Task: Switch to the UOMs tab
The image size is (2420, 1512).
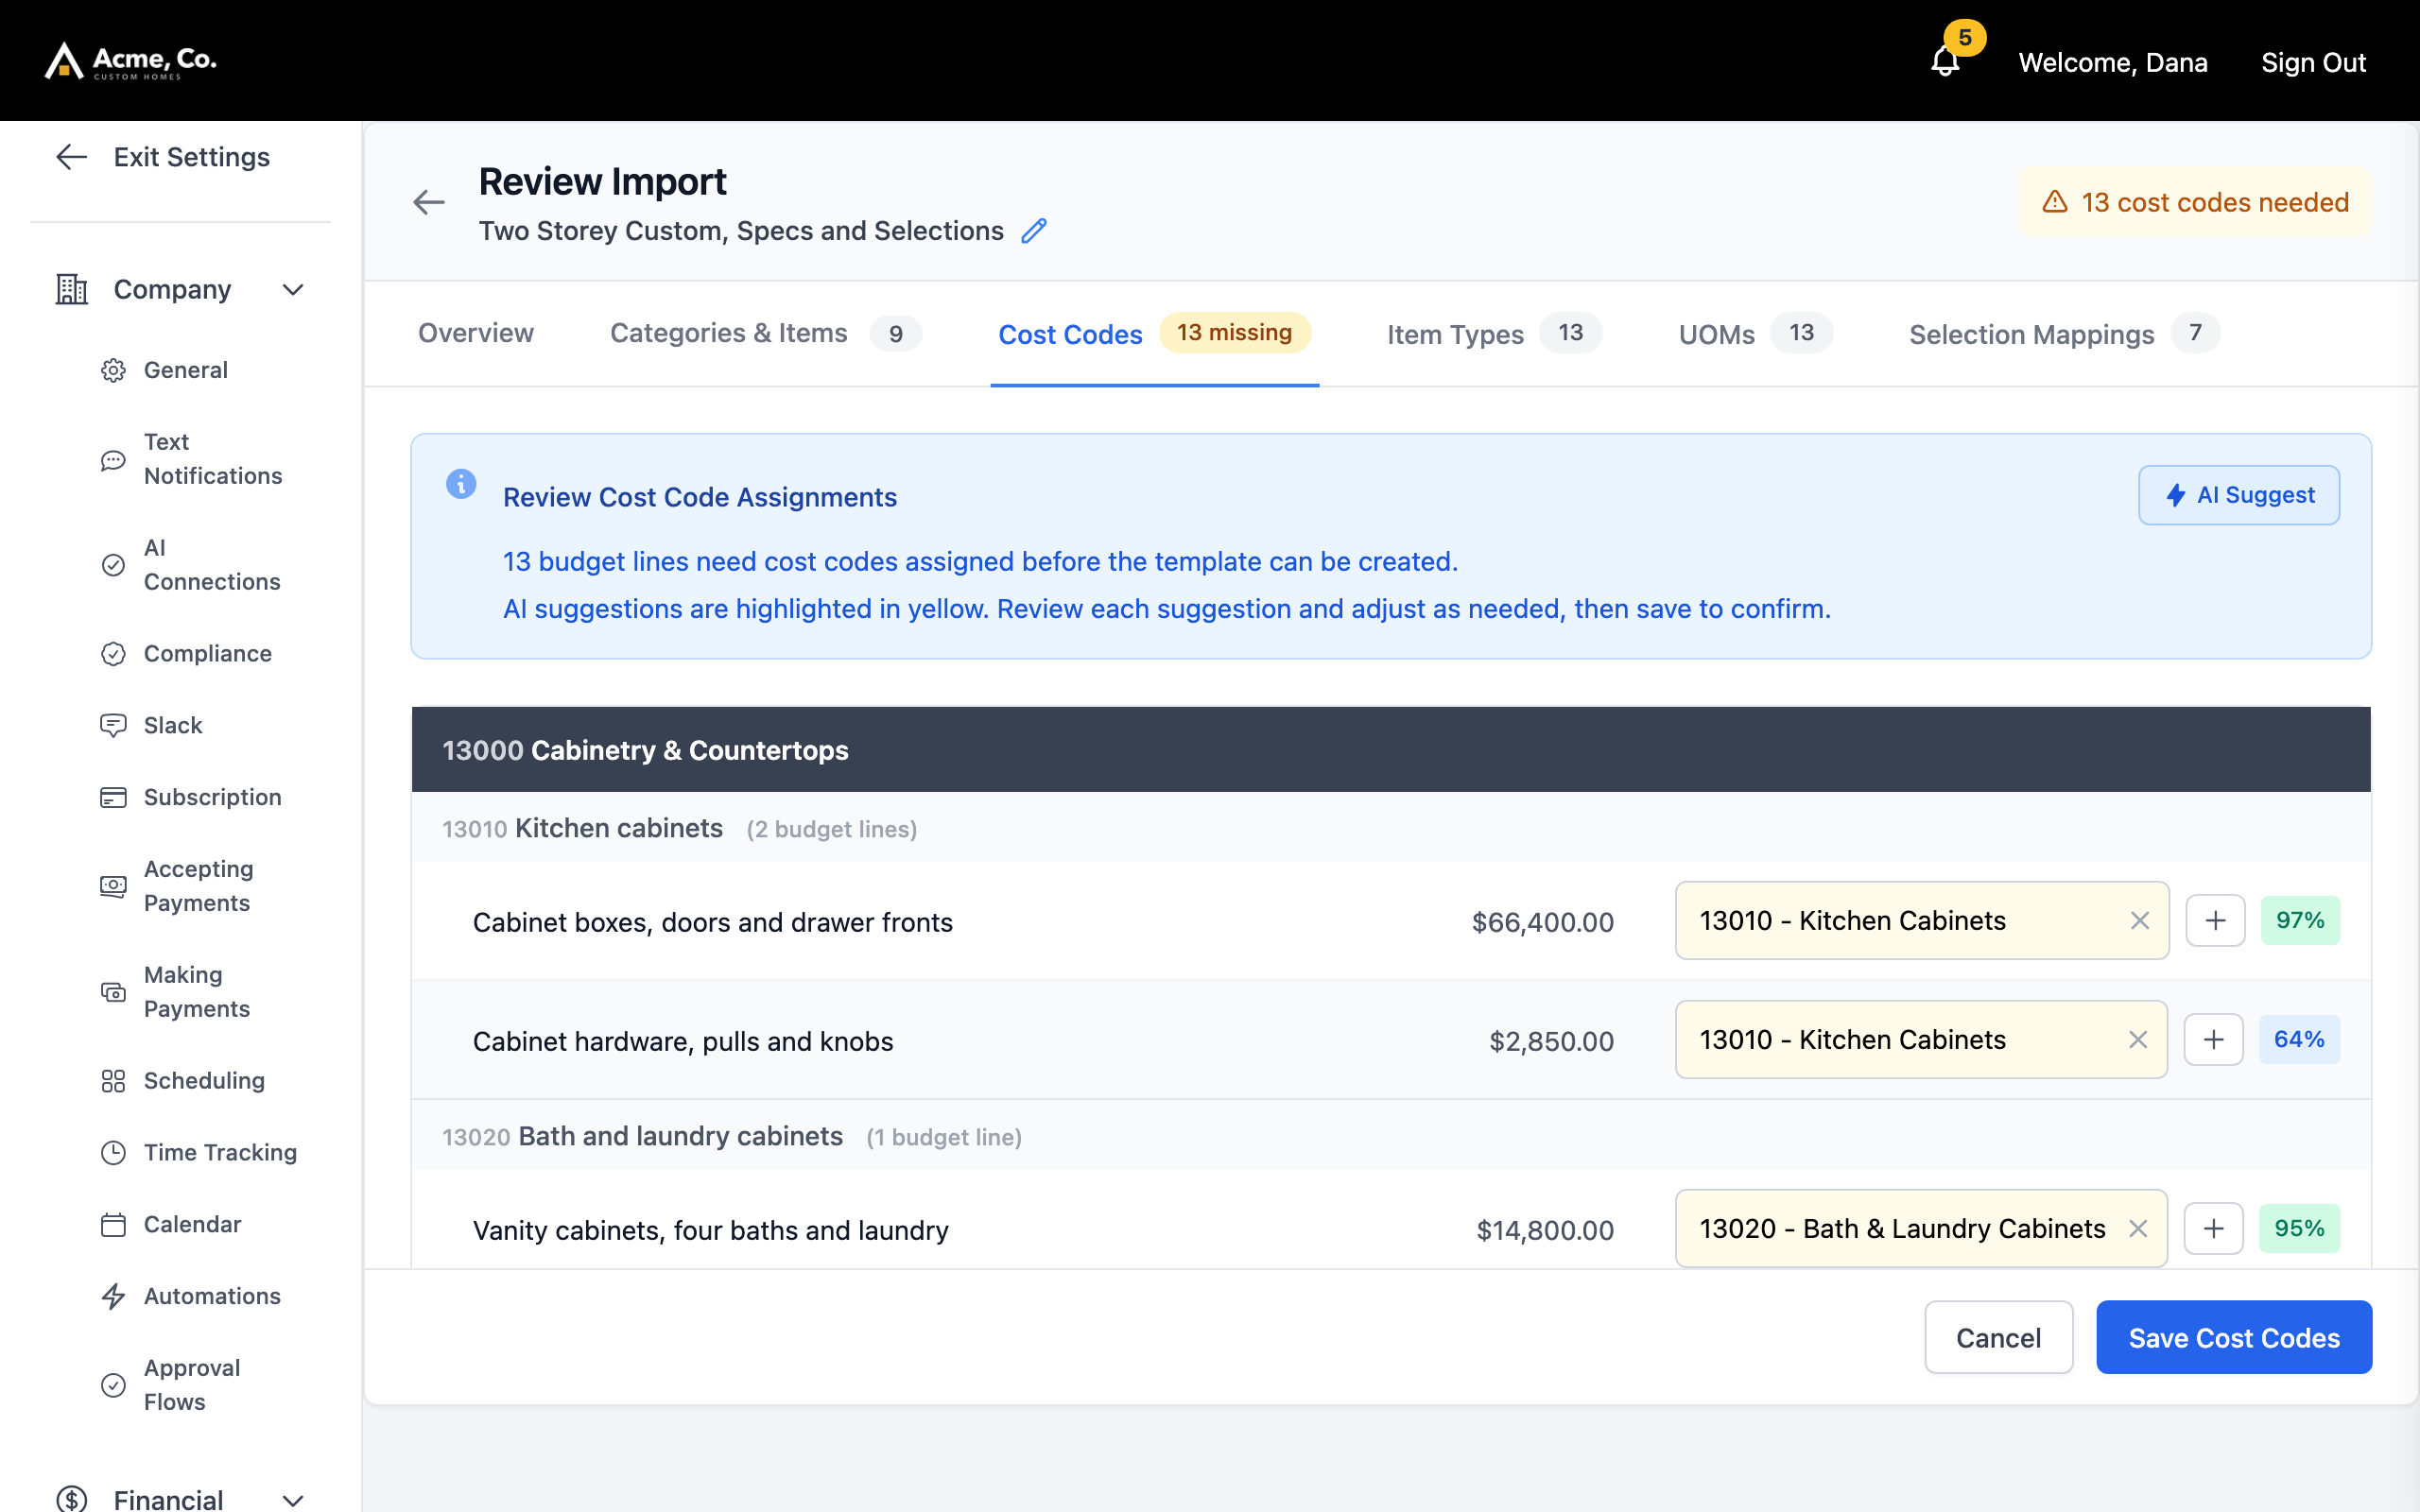Action: 1755,334
